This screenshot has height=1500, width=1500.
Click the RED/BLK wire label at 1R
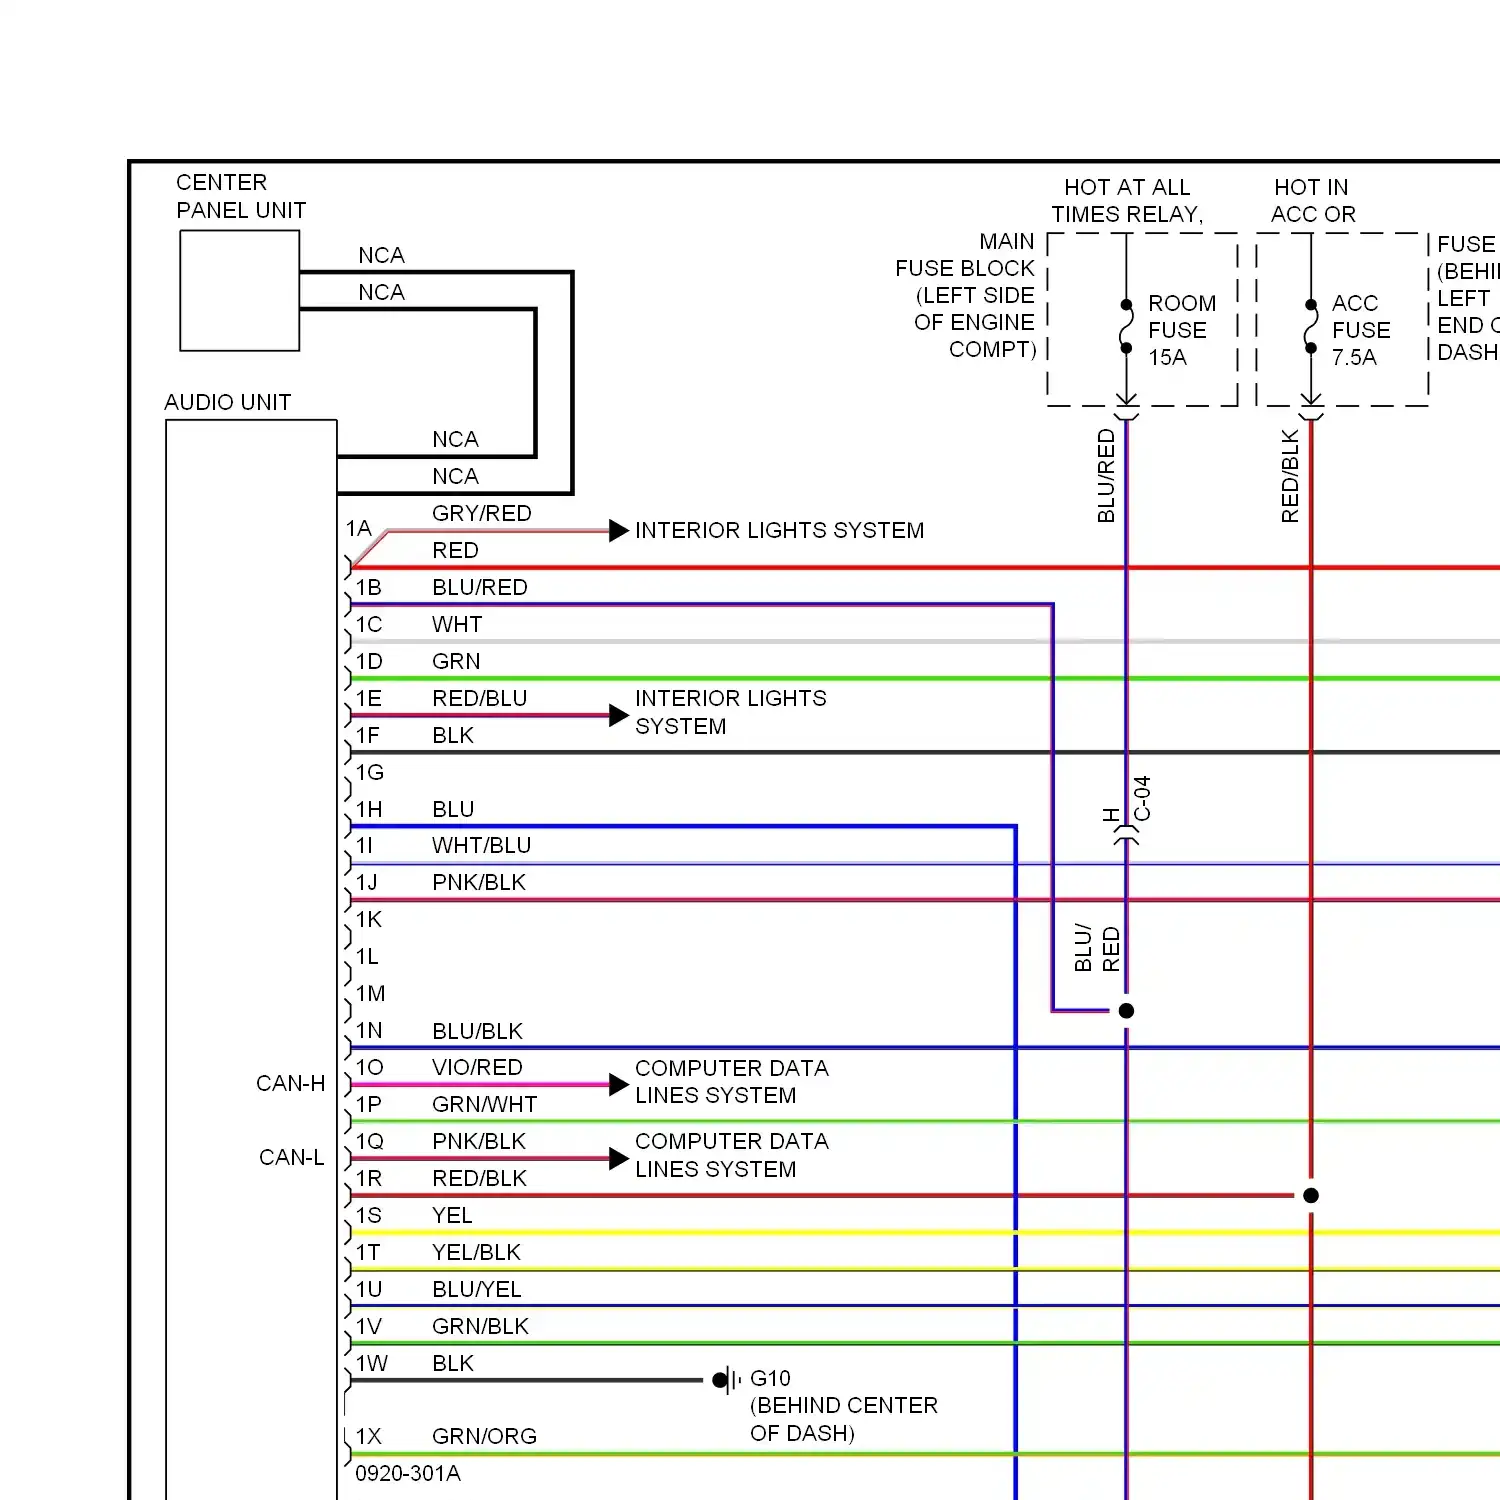pyautogui.click(x=480, y=1178)
